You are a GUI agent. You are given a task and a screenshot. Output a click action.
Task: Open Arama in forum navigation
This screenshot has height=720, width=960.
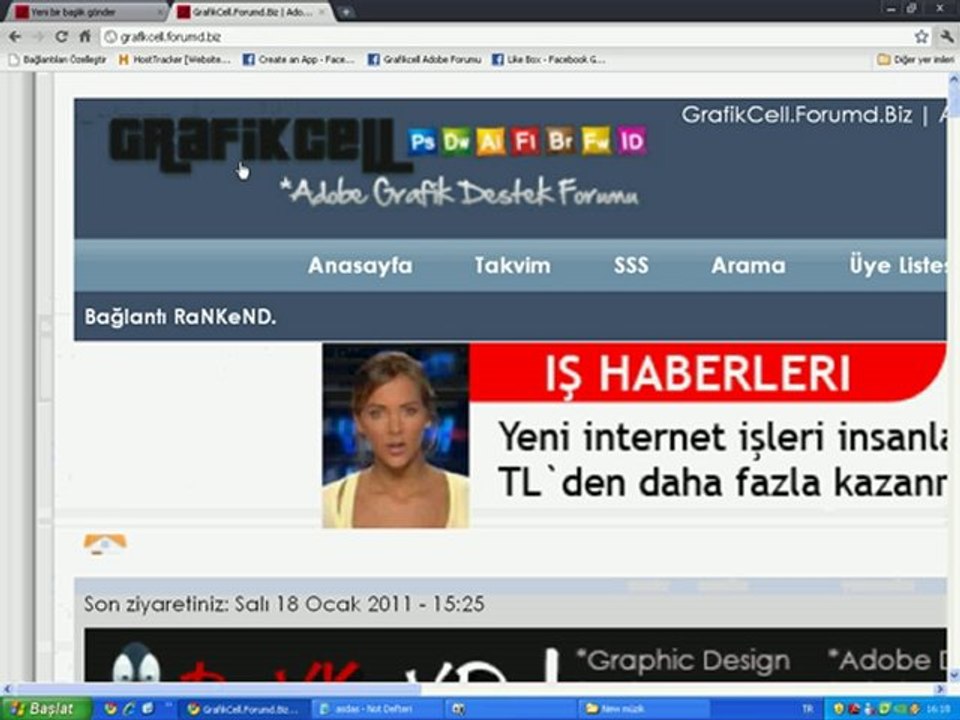click(748, 266)
